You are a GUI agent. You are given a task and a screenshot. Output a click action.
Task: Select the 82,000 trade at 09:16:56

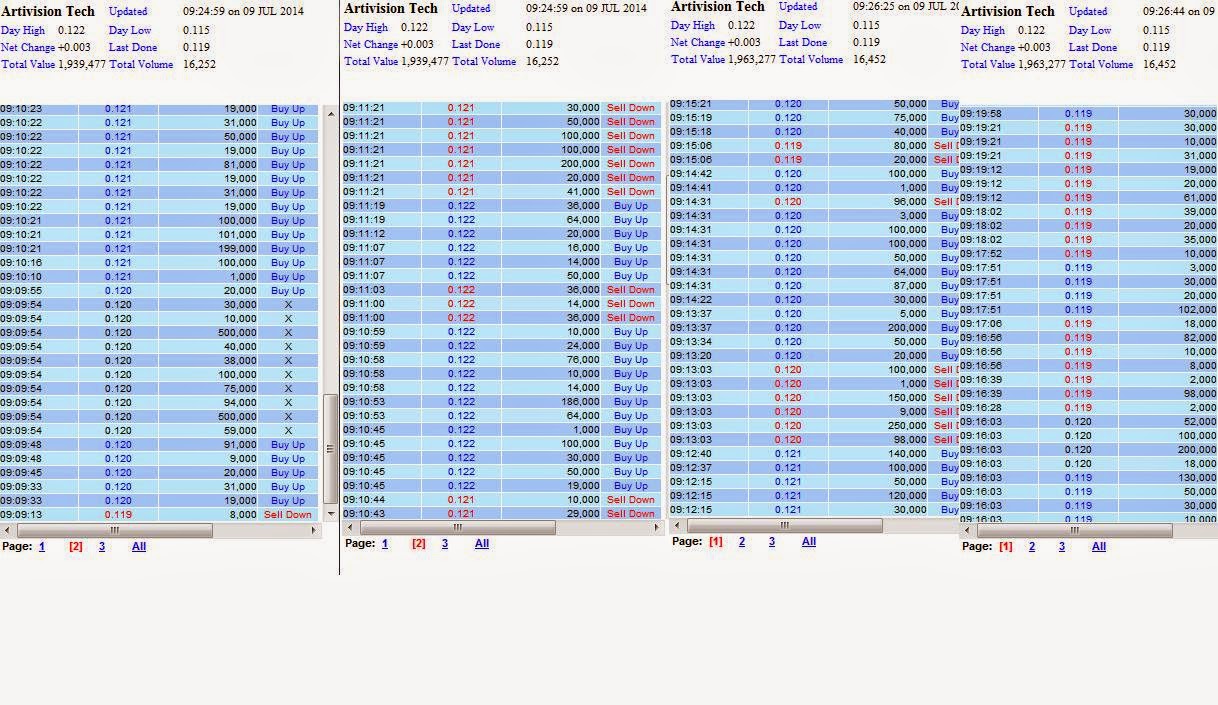pyautogui.click(x=1089, y=338)
